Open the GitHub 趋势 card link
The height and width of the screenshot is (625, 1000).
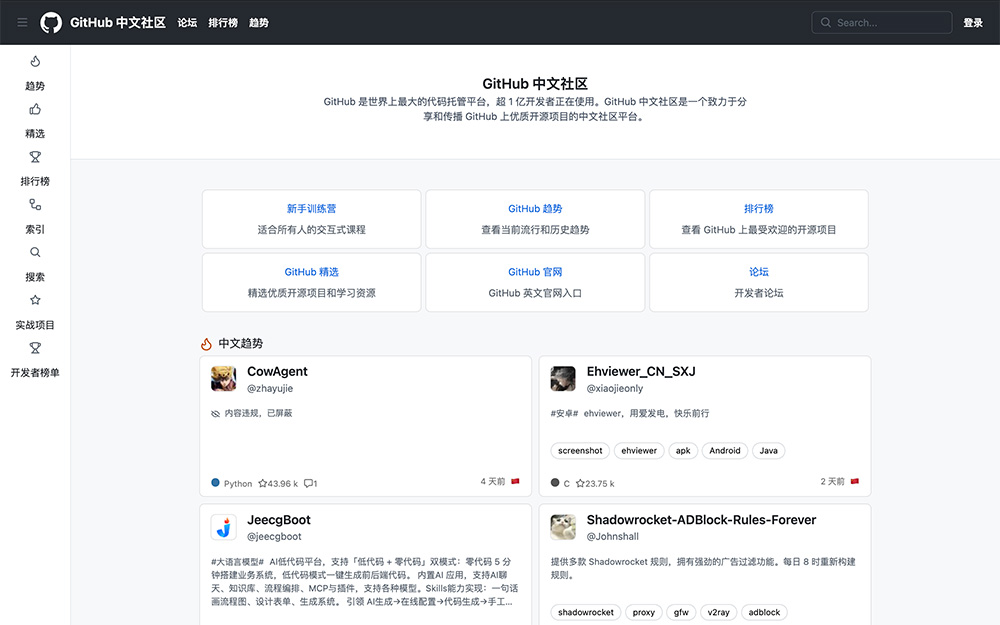[535, 209]
